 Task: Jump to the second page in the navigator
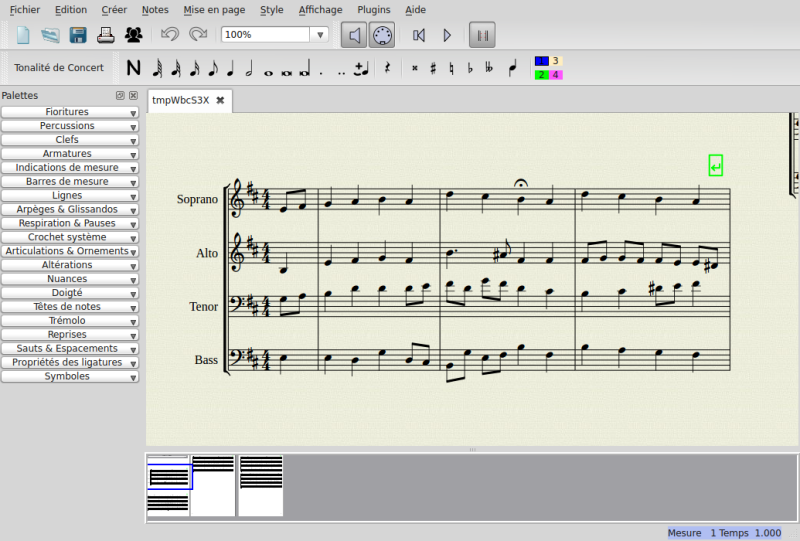pyautogui.click(x=213, y=485)
